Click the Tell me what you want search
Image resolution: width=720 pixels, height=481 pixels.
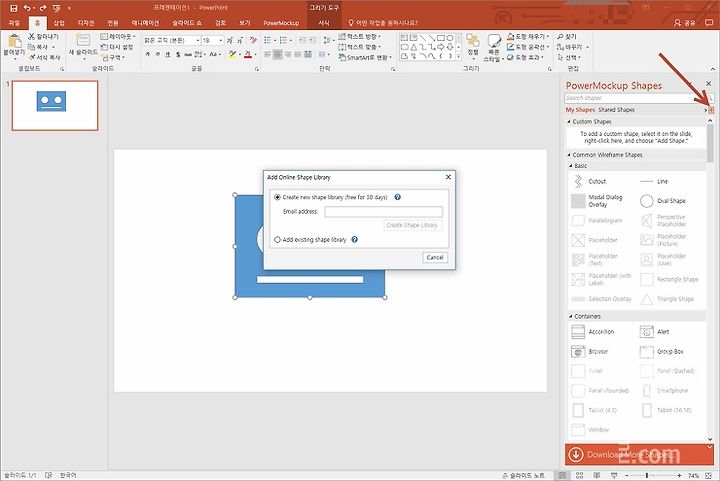(x=383, y=22)
